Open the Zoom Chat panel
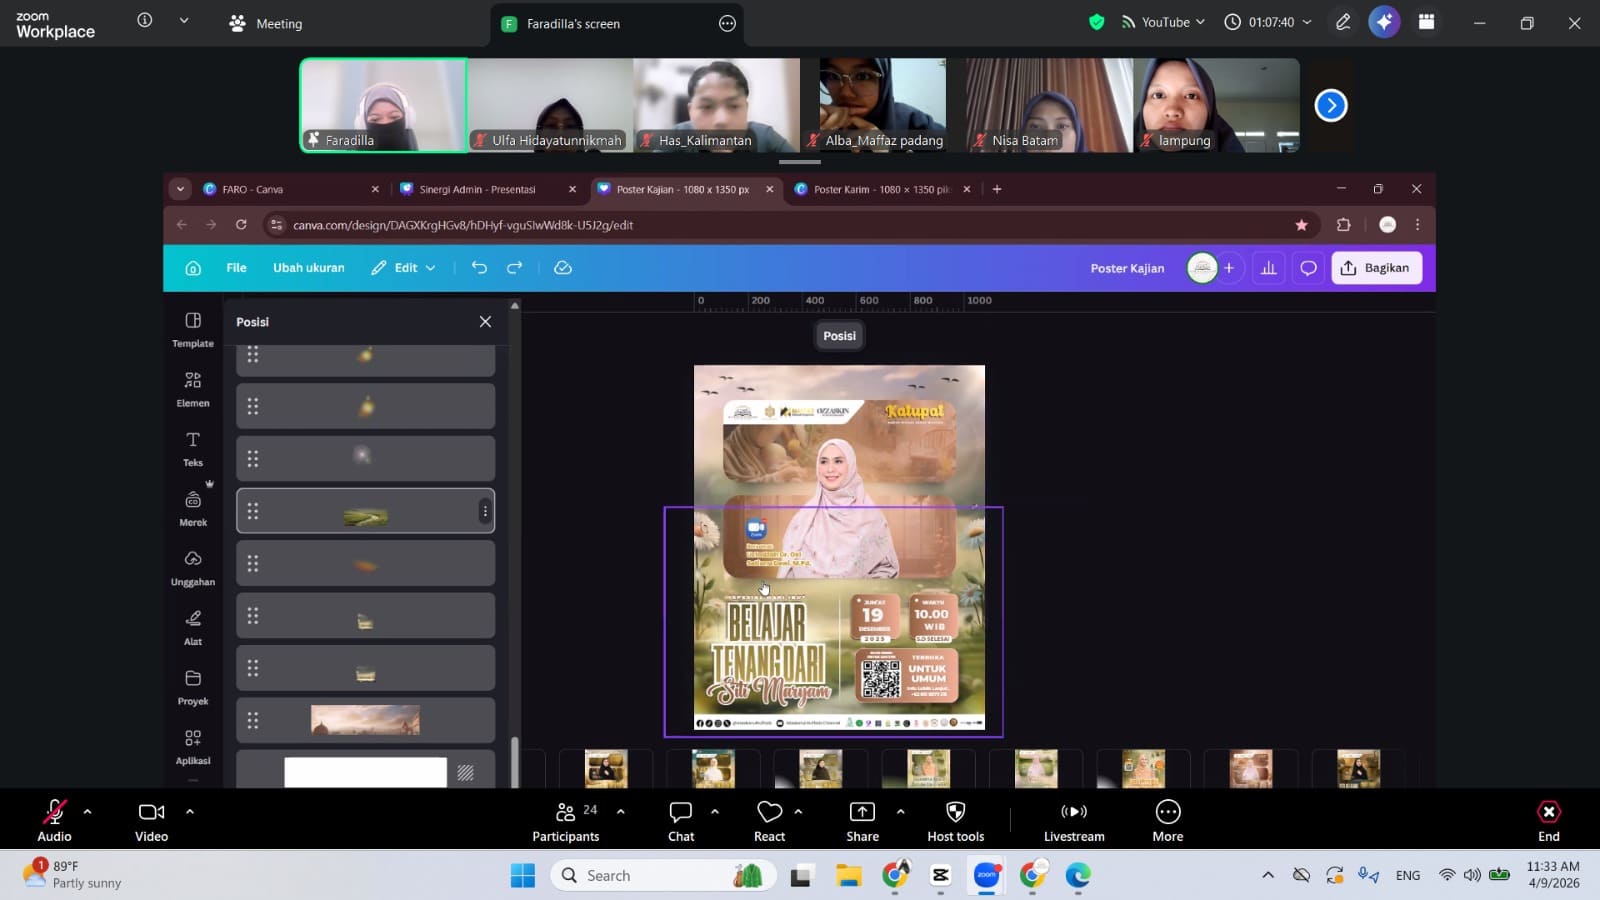Screen dimensions: 1600x900 pyautogui.click(x=681, y=821)
